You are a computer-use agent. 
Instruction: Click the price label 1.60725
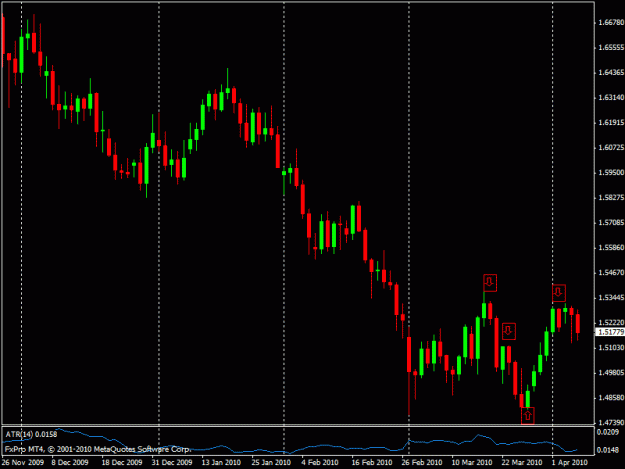coord(611,147)
